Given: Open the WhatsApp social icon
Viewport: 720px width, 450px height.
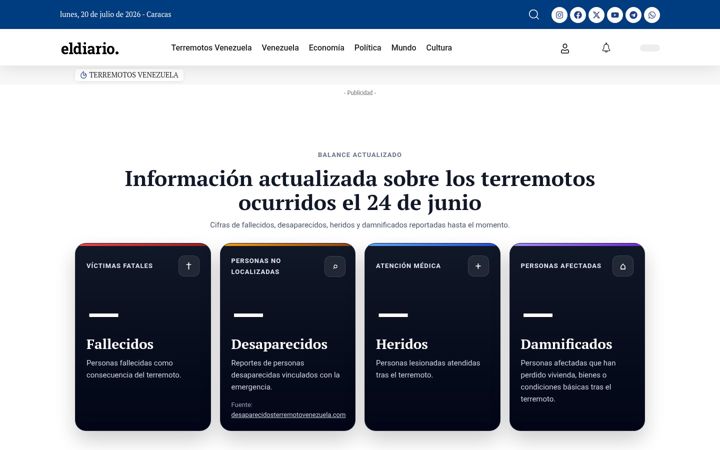Looking at the screenshot, I should click(652, 15).
